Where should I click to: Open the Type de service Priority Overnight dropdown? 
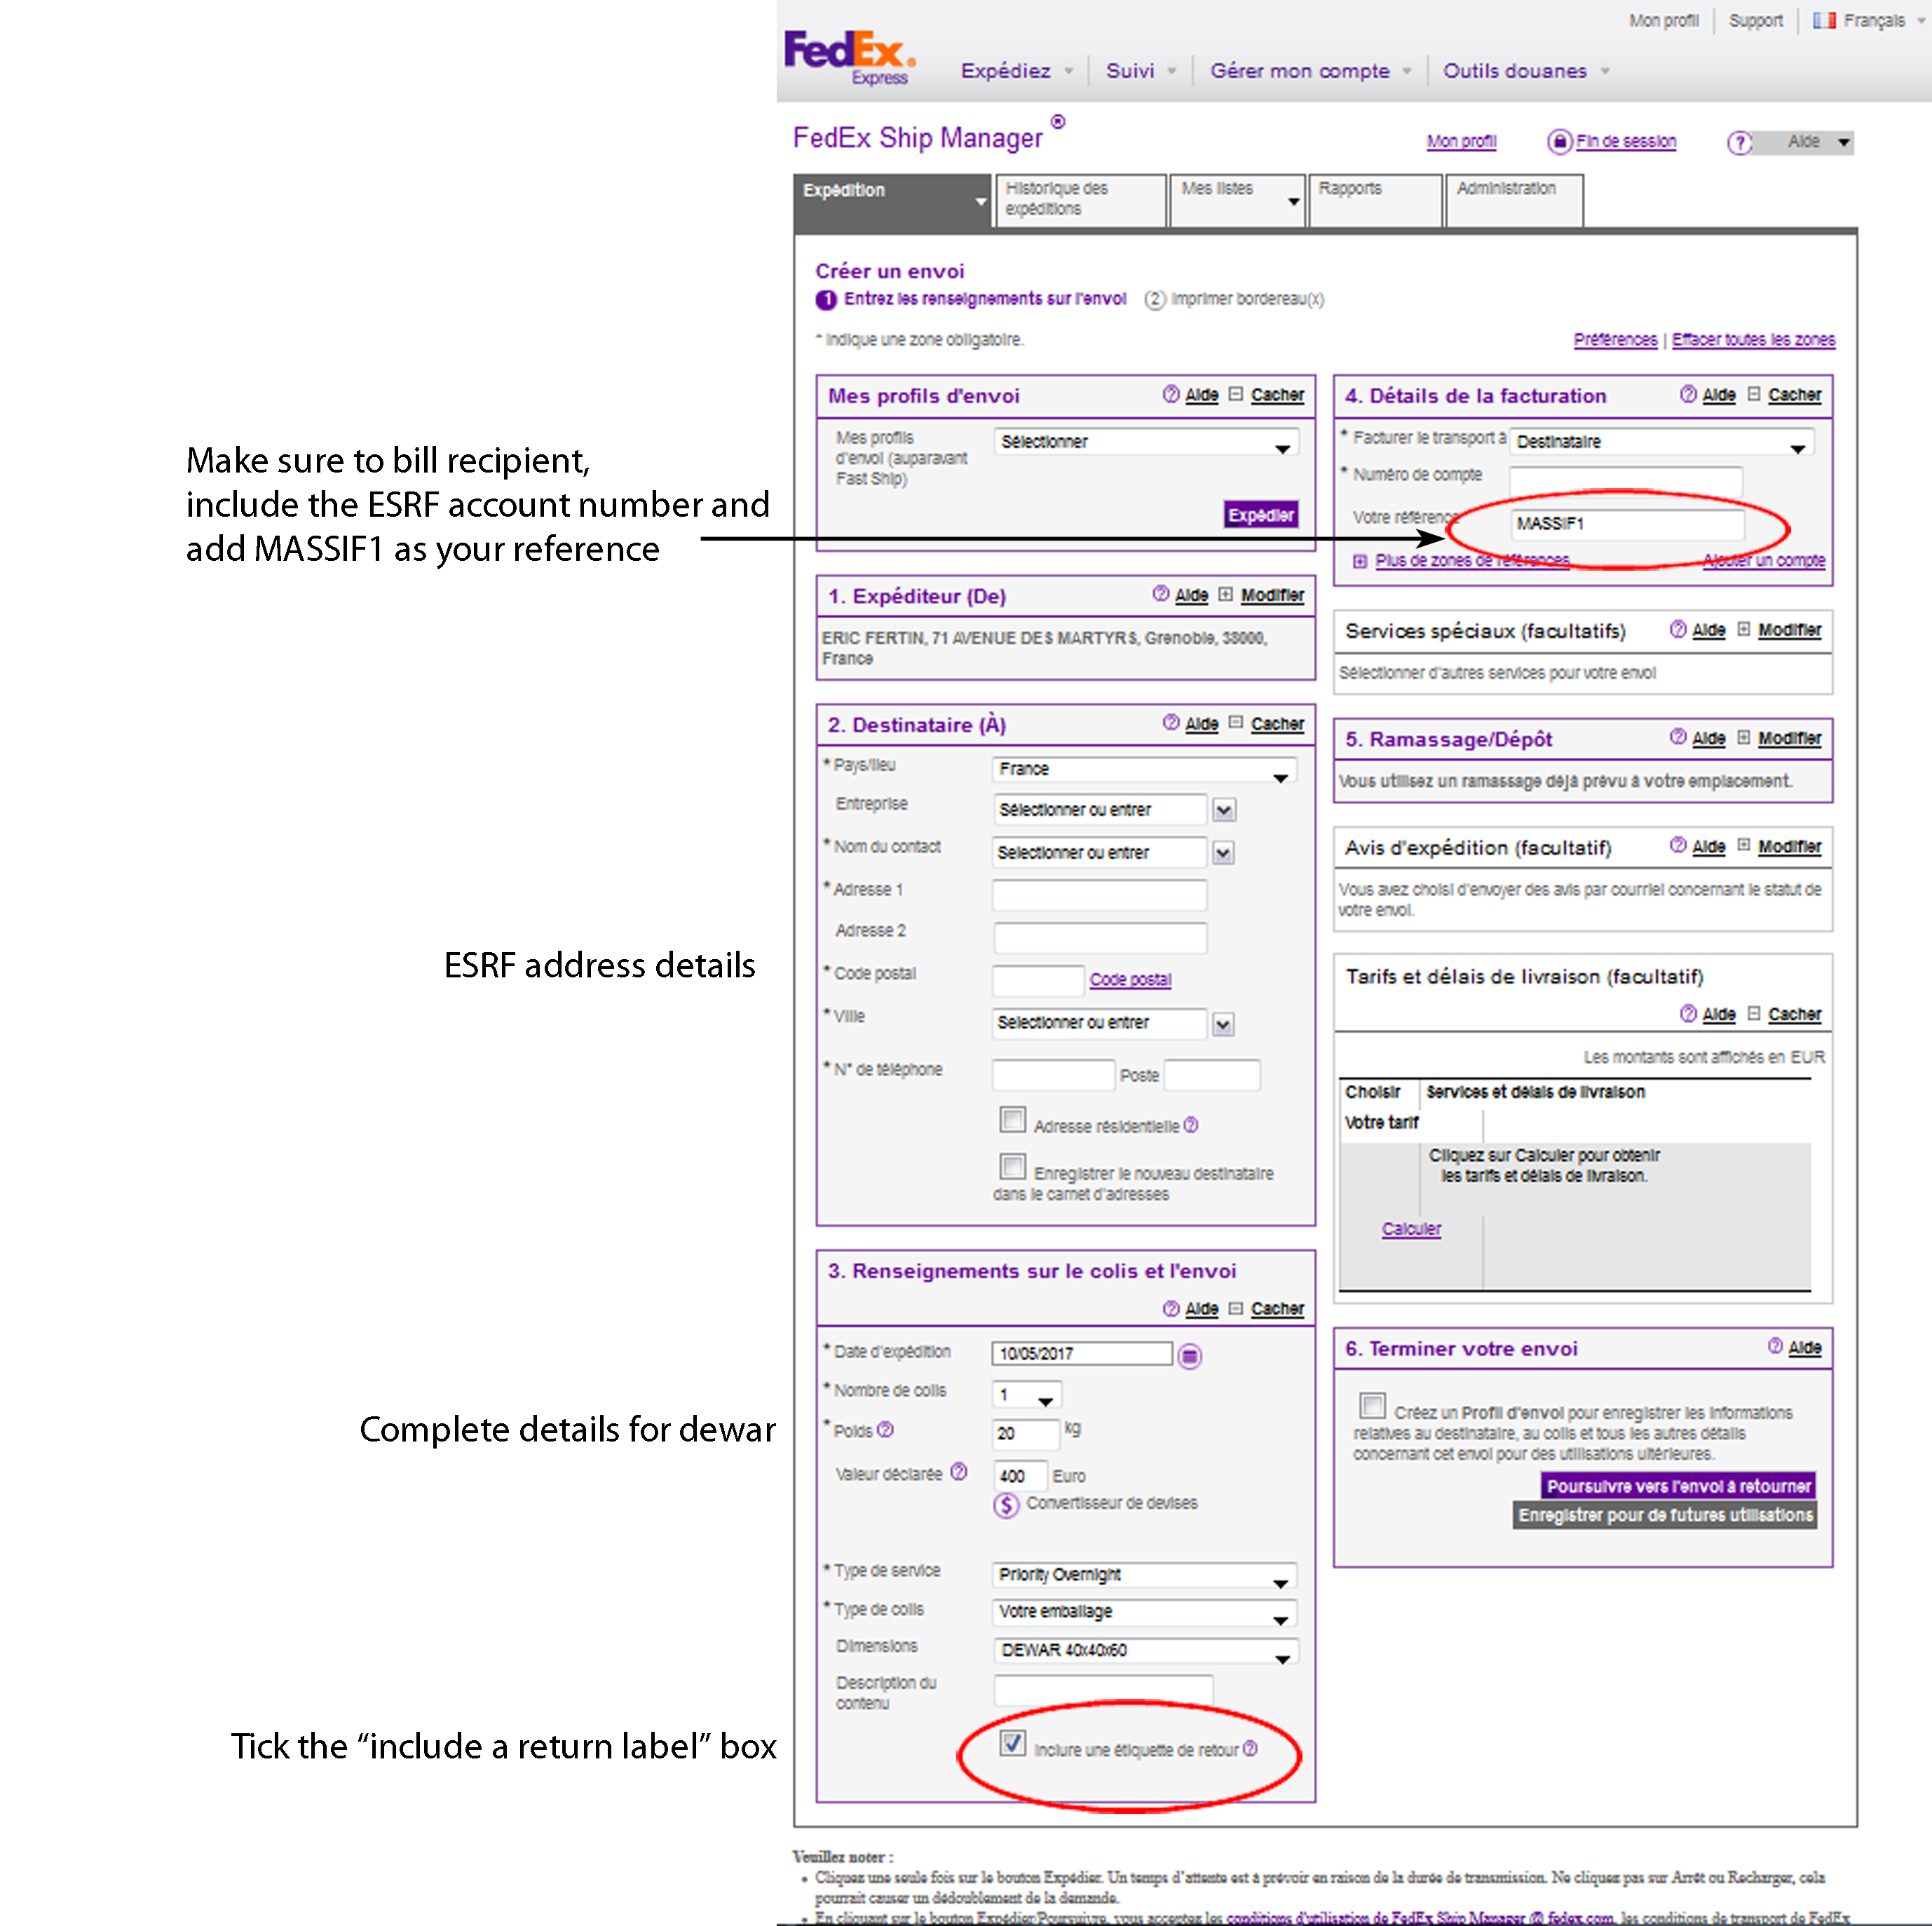coord(1144,1575)
